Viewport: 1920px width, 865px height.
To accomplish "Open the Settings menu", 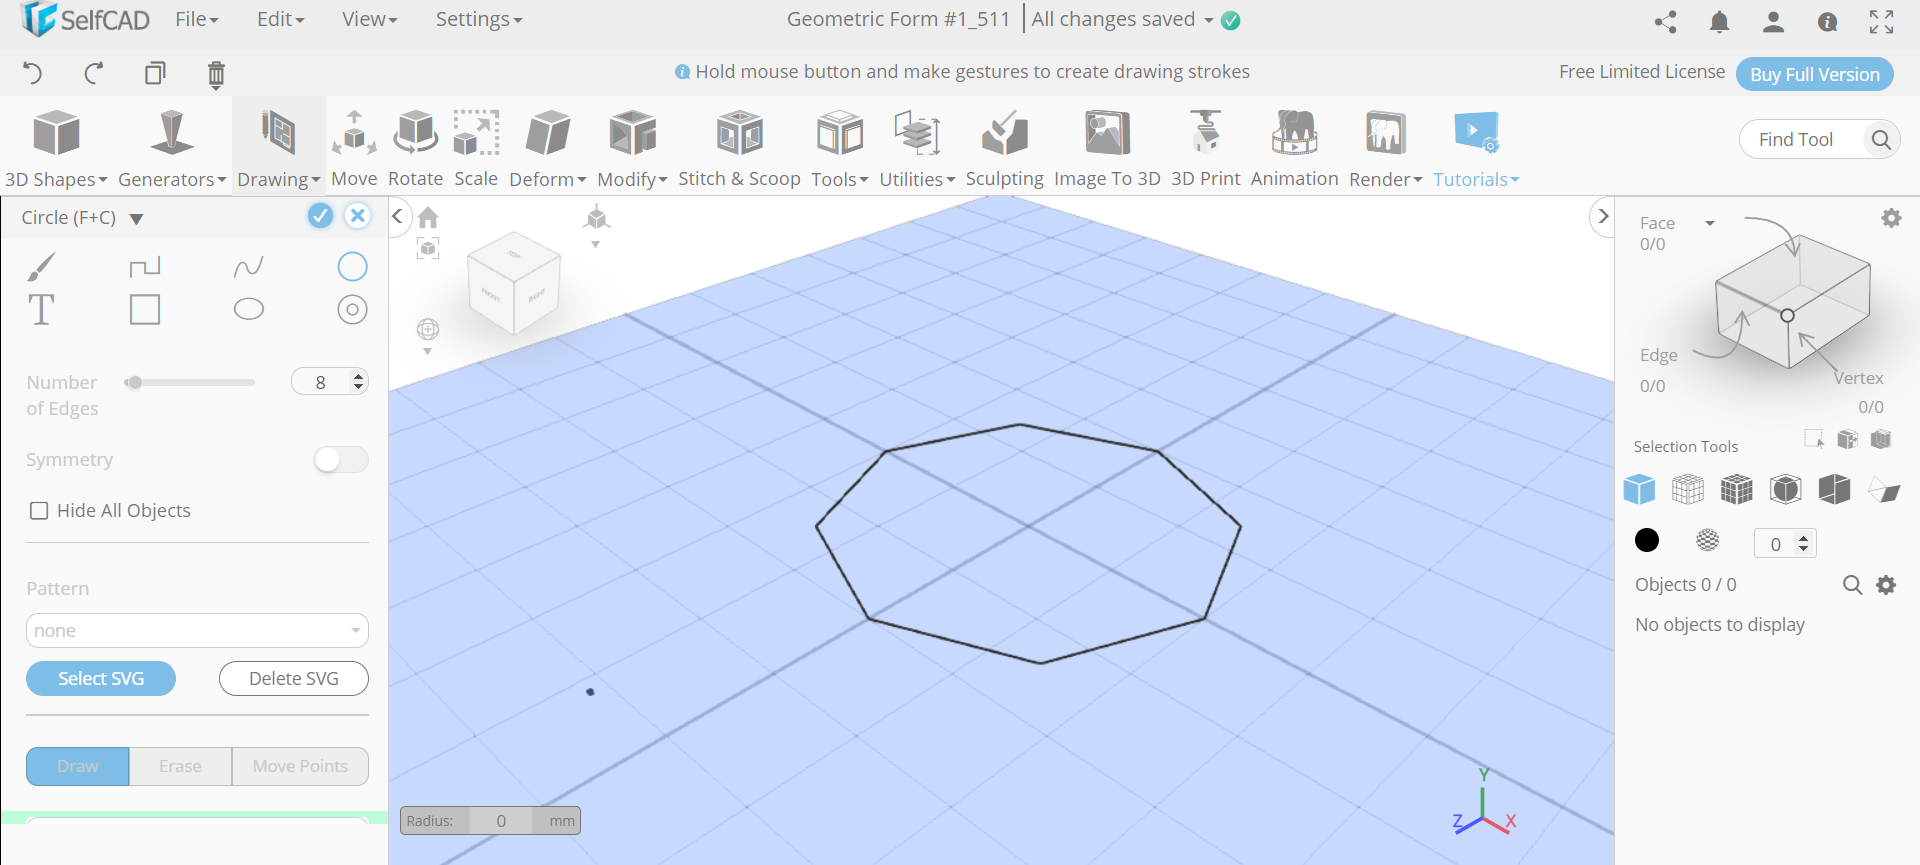I will pyautogui.click(x=478, y=19).
